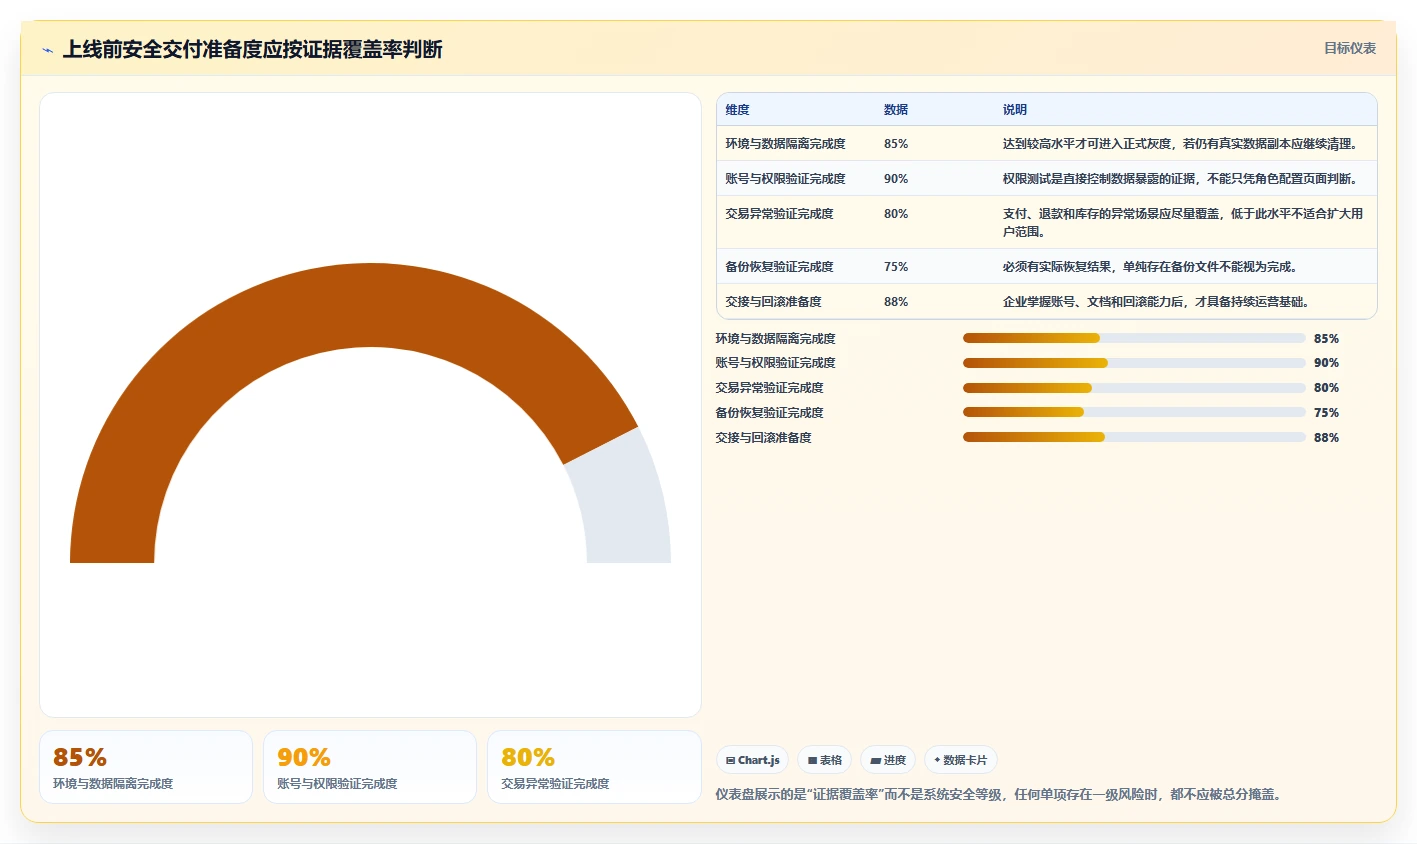Click the 80% 交易异常验证完成度 stat card
This screenshot has height=844, width=1417.
(594, 767)
